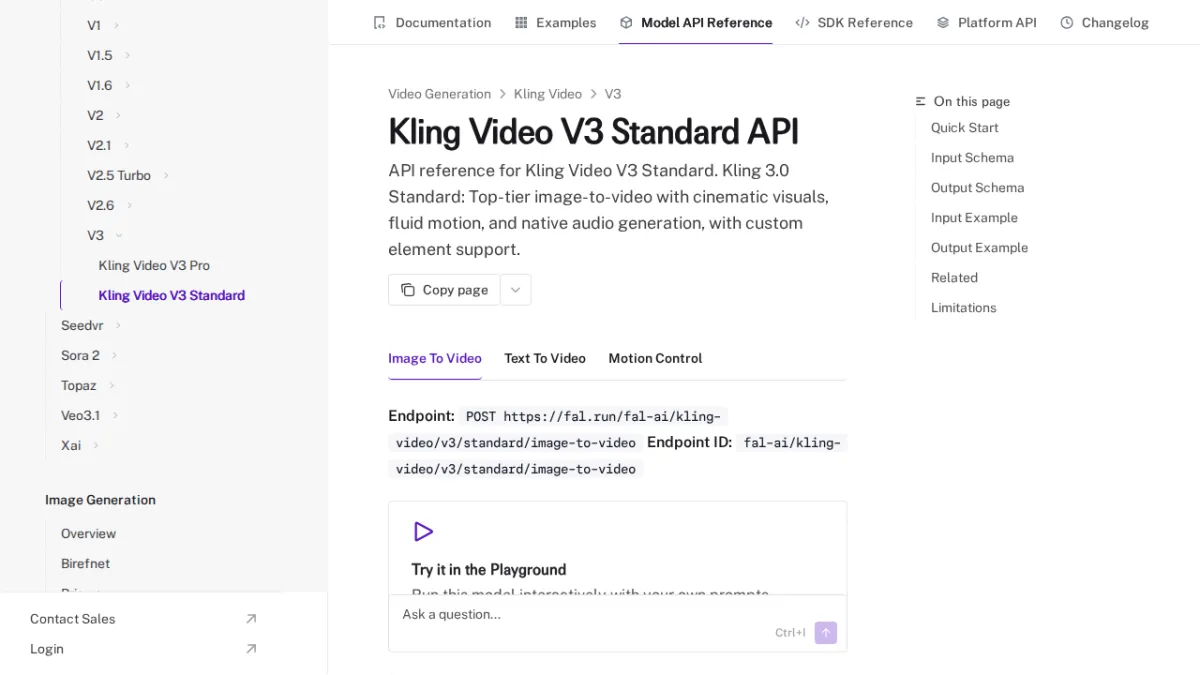Jump to Quick Start section
This screenshot has height=675, width=1200.
965,127
